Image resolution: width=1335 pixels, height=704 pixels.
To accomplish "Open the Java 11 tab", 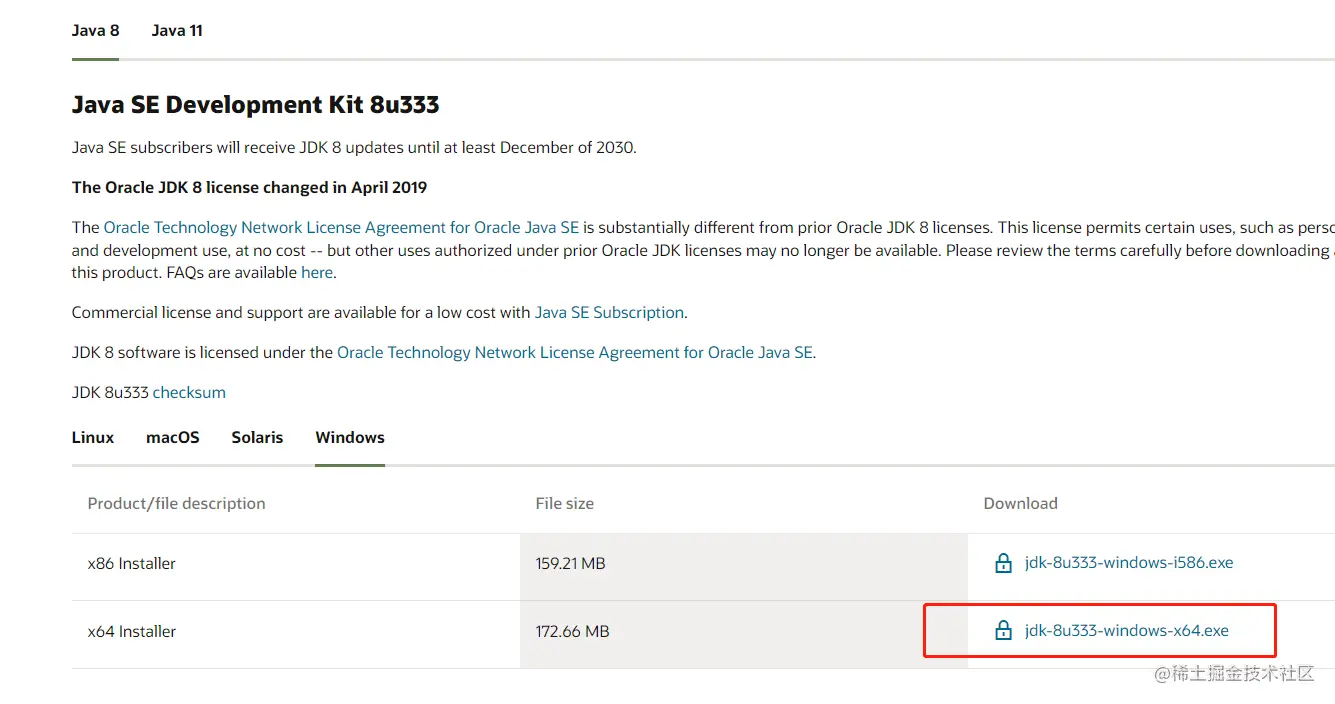I will coord(177,30).
